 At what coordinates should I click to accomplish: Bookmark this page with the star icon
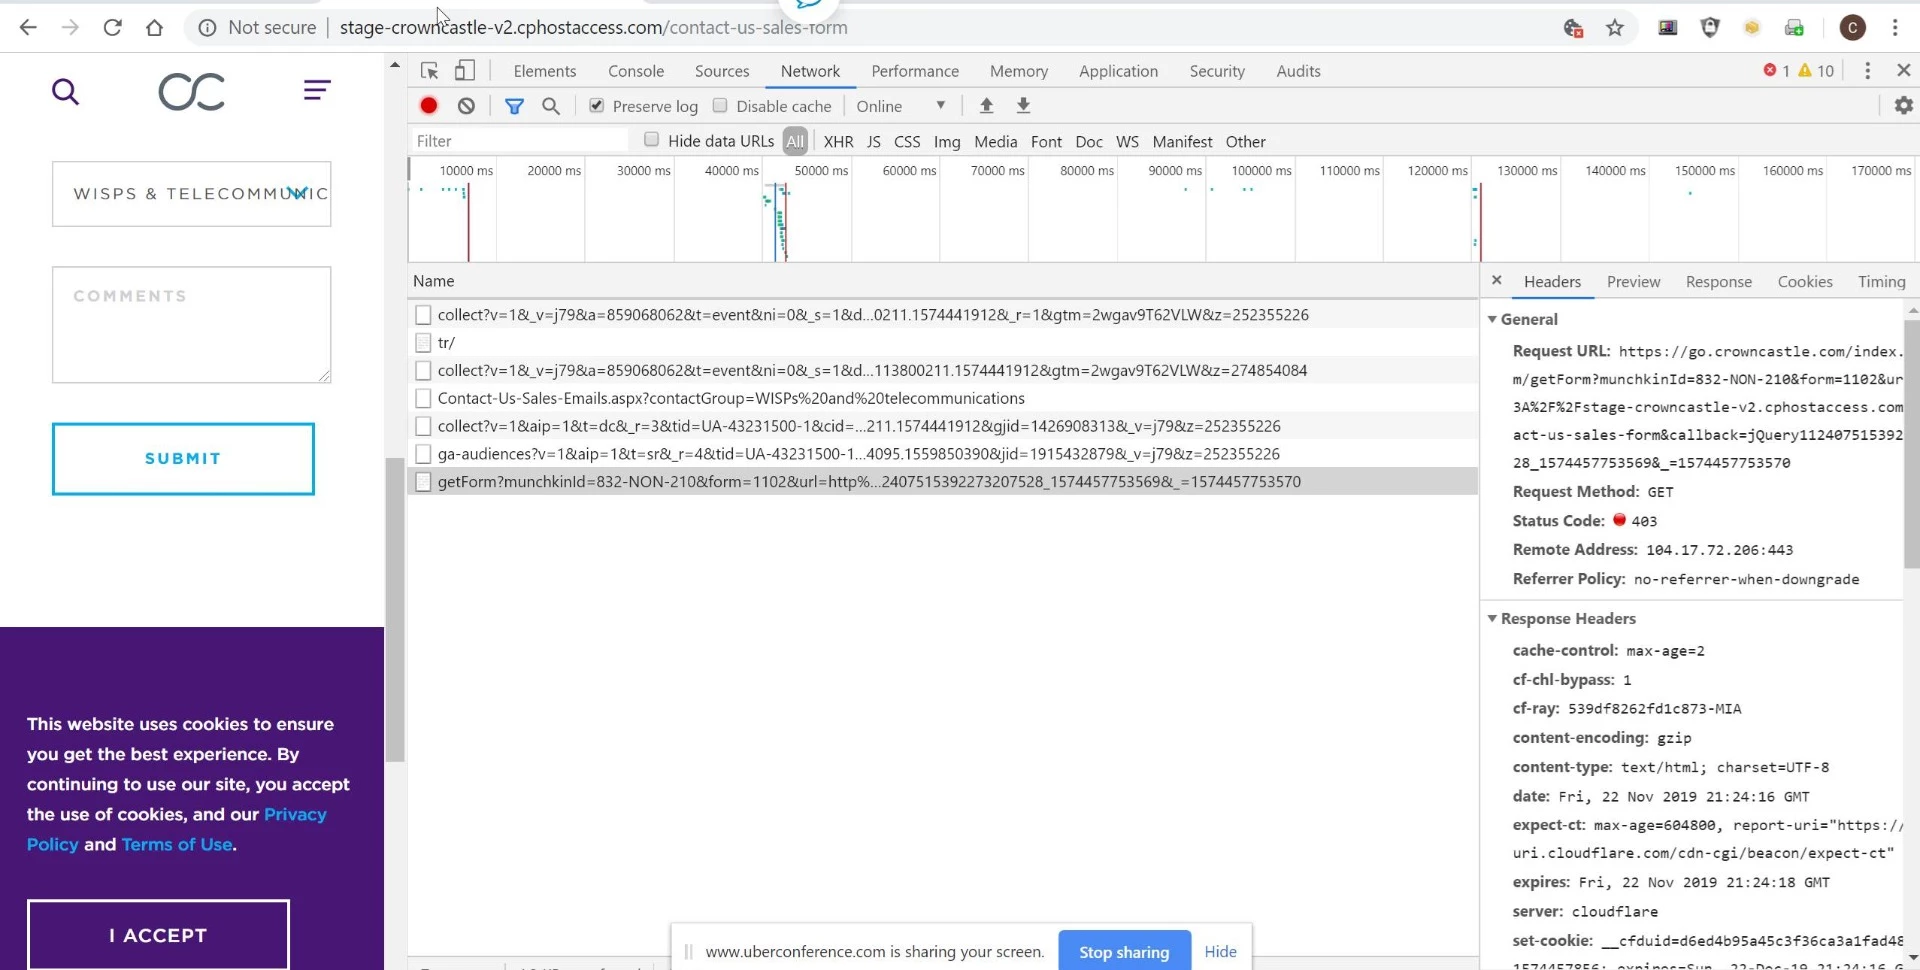click(x=1615, y=28)
